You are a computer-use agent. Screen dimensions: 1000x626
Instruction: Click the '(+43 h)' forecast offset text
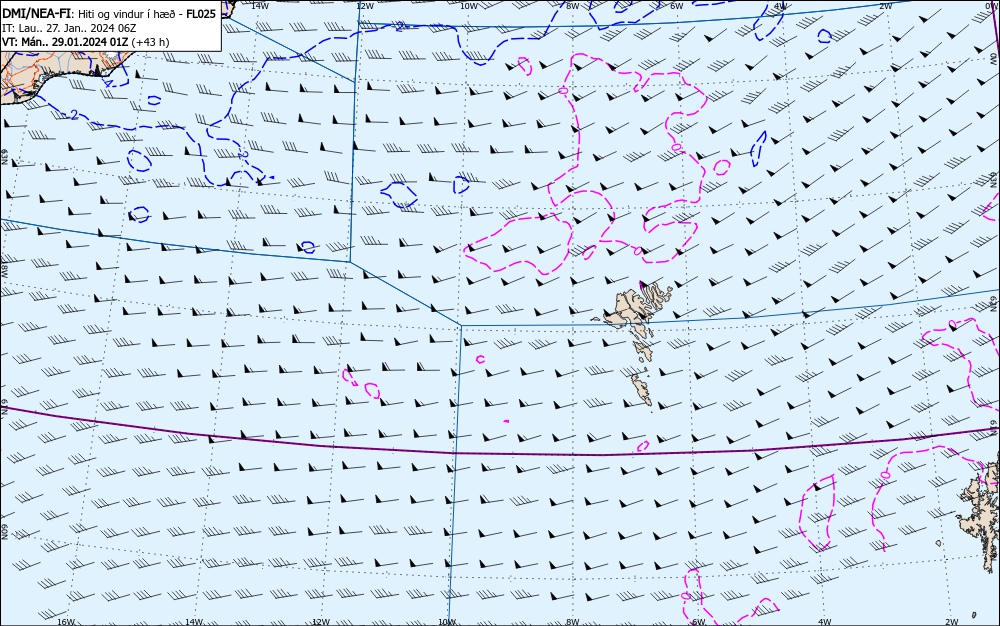[x=151, y=42]
